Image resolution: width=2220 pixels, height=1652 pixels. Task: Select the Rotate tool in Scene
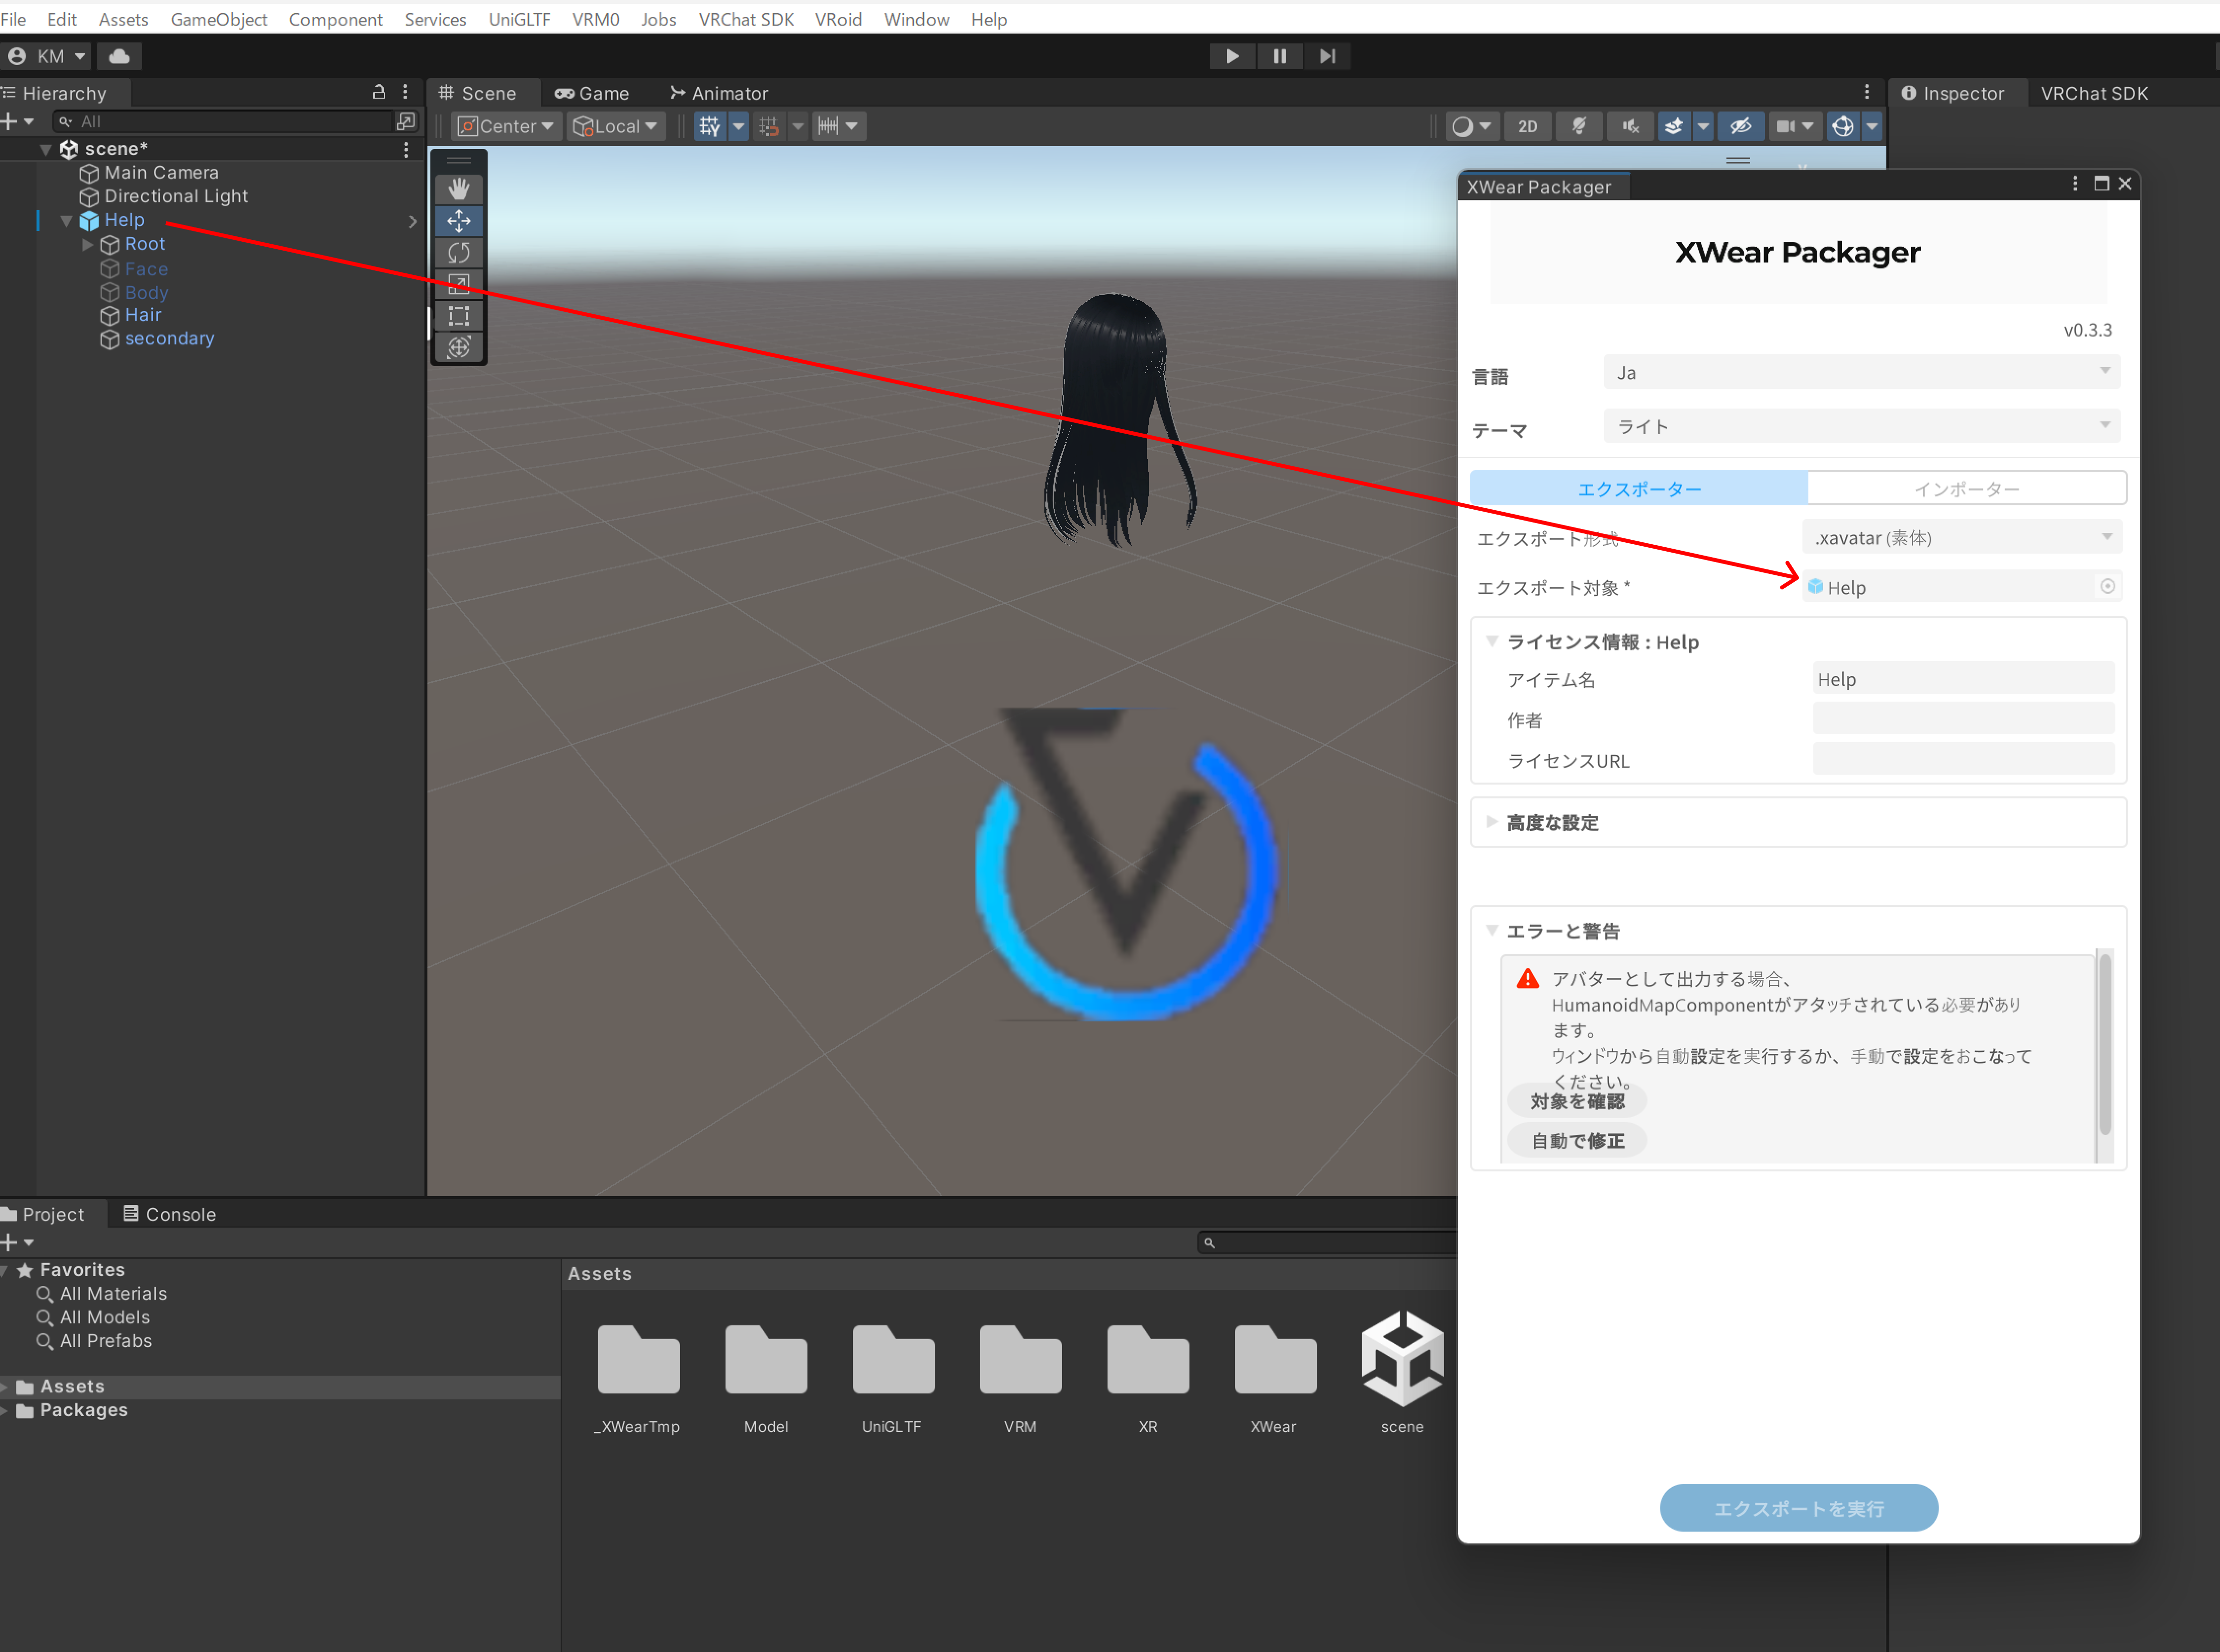(x=459, y=253)
